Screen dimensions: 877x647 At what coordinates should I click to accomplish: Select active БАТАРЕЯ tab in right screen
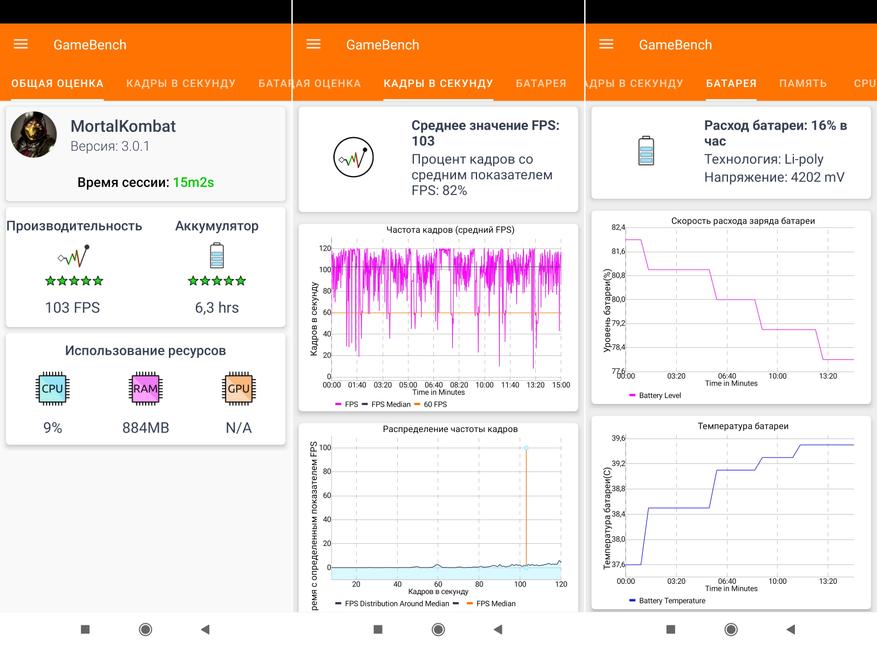pos(731,83)
